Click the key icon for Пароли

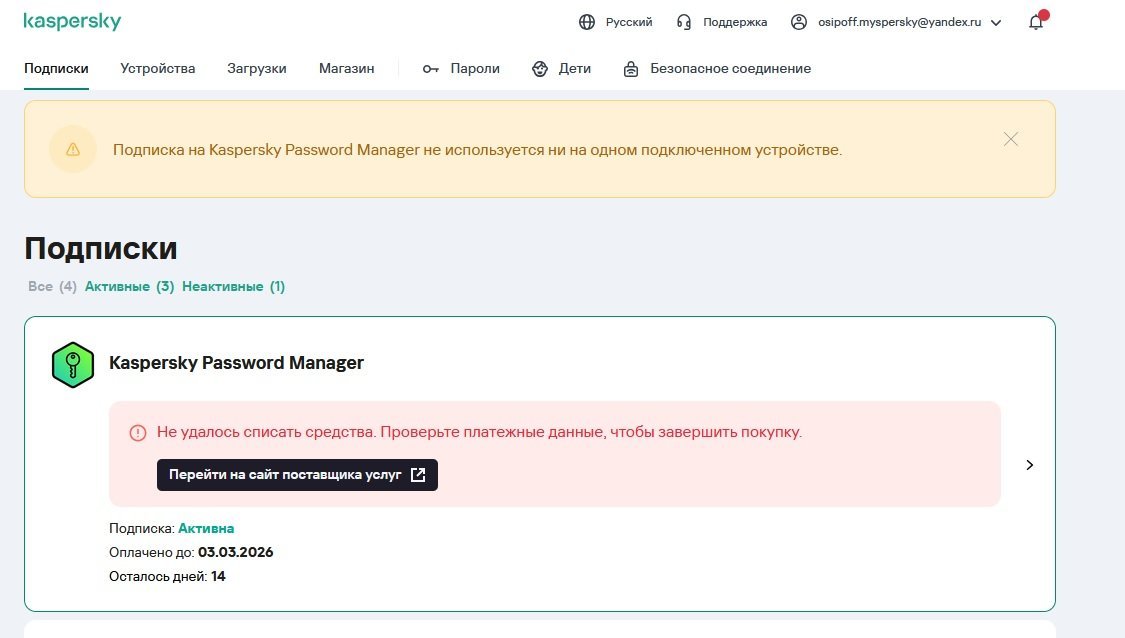click(431, 69)
